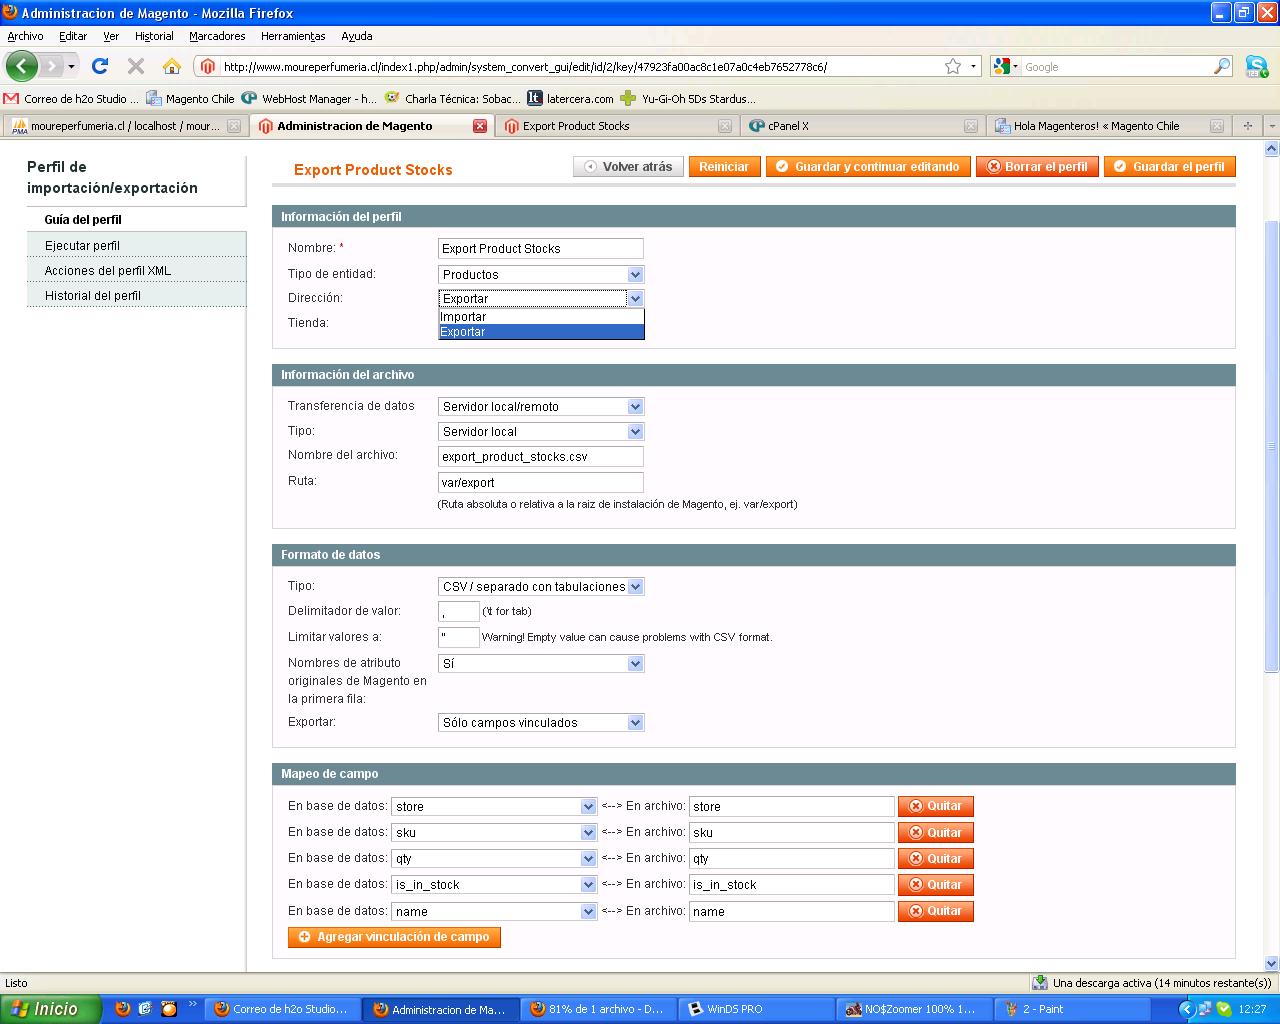The image size is (1280, 1024).
Task: Open the sku database field dropdown
Action: [494, 832]
